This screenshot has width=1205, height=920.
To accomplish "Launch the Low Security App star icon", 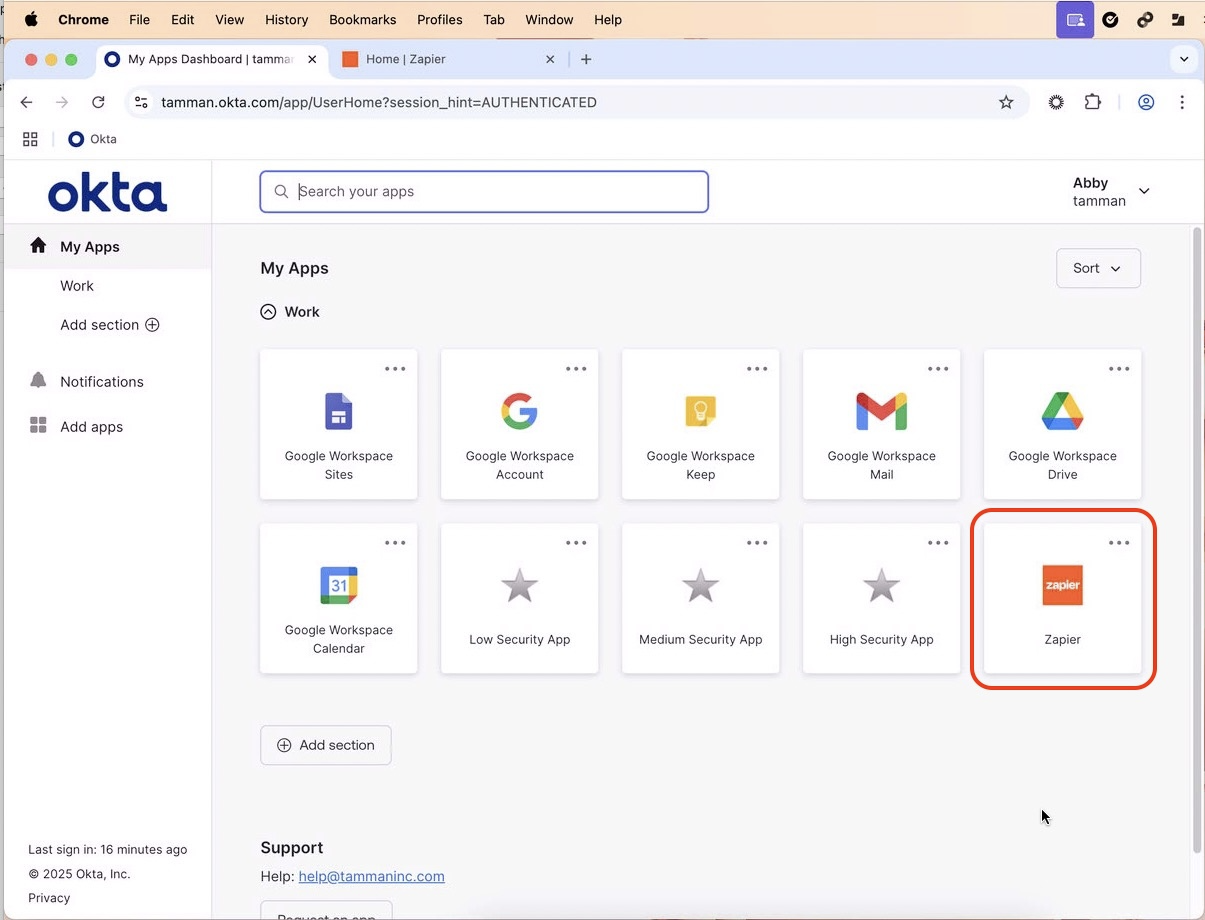I will click(519, 586).
